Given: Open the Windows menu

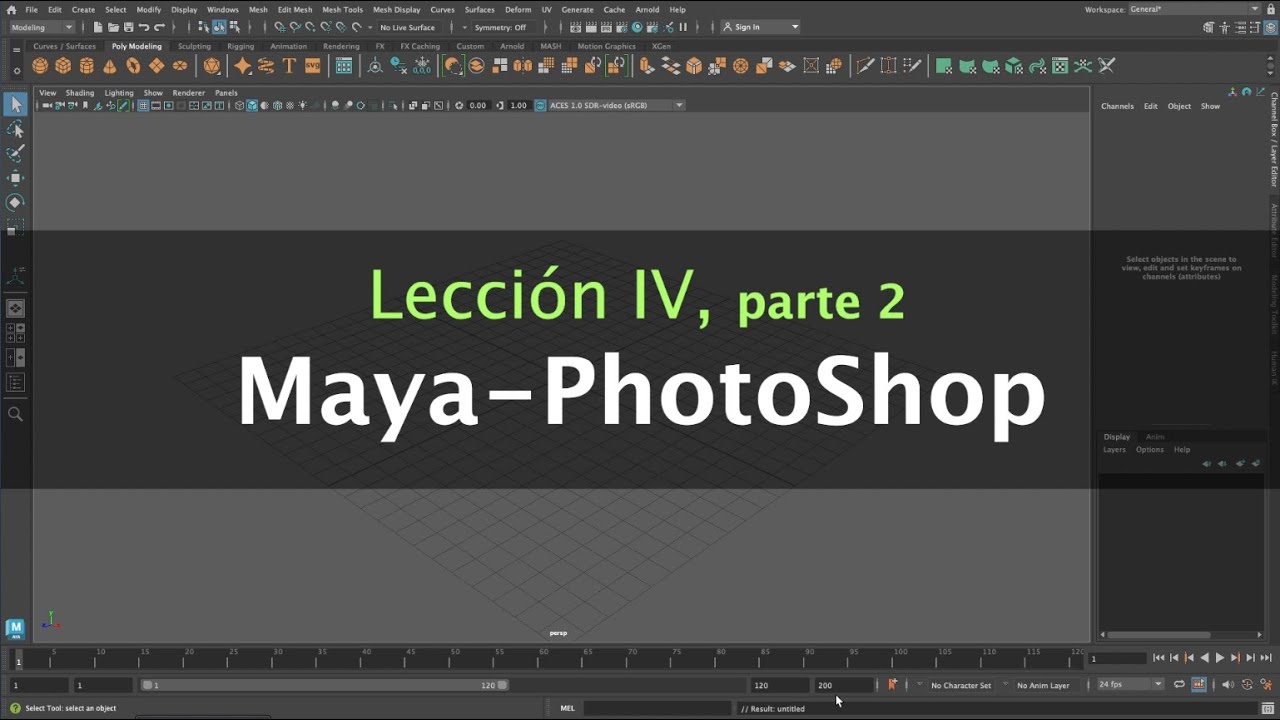Looking at the screenshot, I should 222,9.
